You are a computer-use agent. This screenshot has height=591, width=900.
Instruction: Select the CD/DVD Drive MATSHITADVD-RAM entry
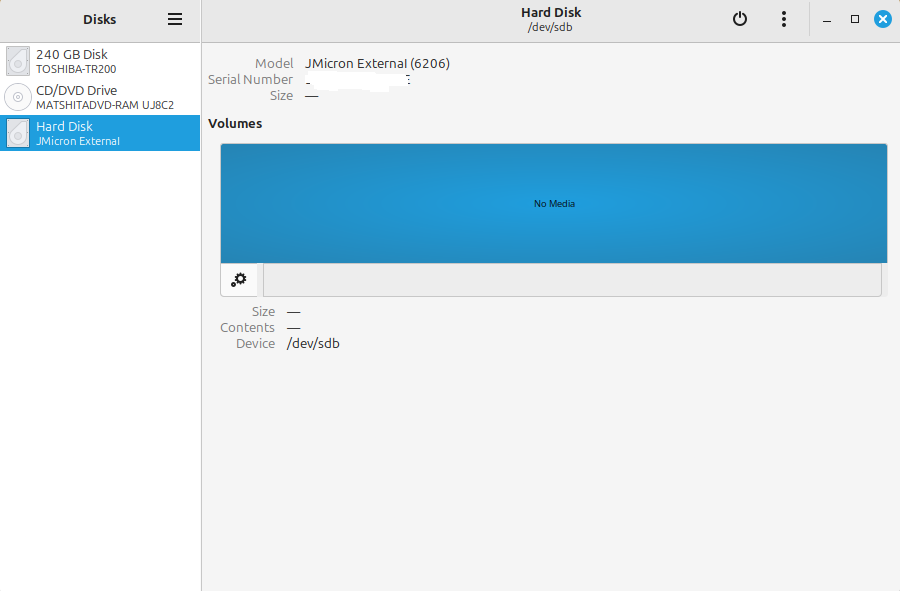click(x=100, y=97)
